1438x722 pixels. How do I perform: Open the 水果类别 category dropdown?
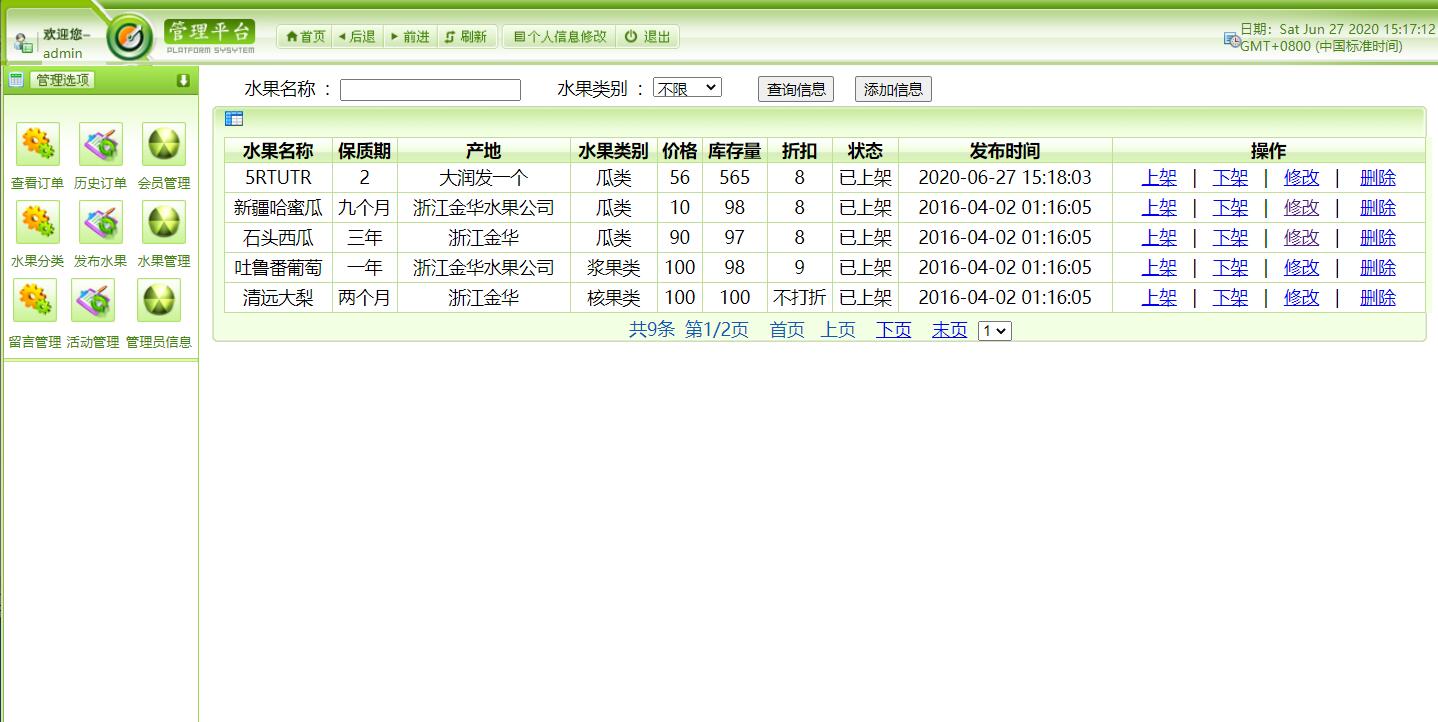(687, 85)
